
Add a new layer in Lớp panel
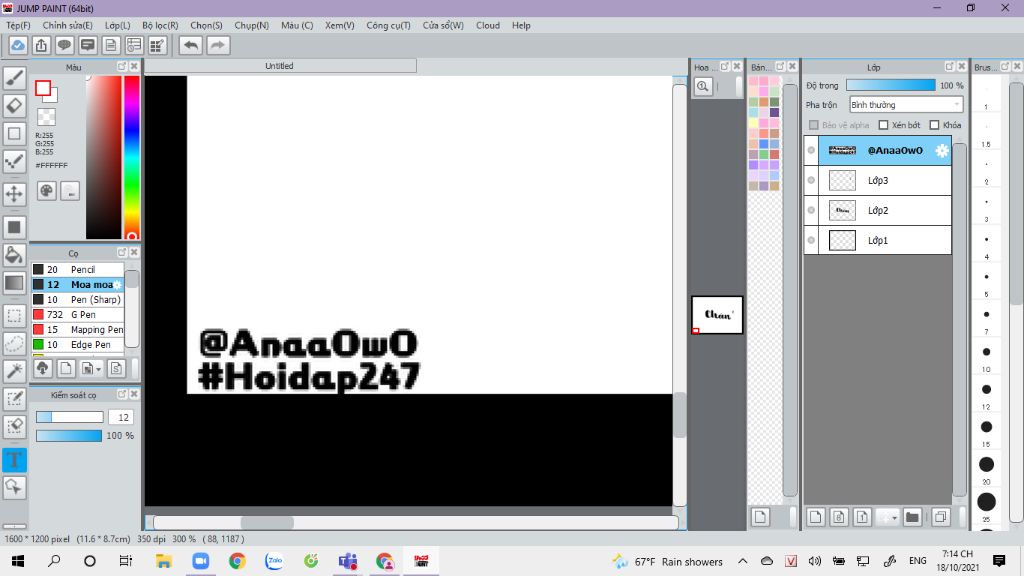[815, 517]
